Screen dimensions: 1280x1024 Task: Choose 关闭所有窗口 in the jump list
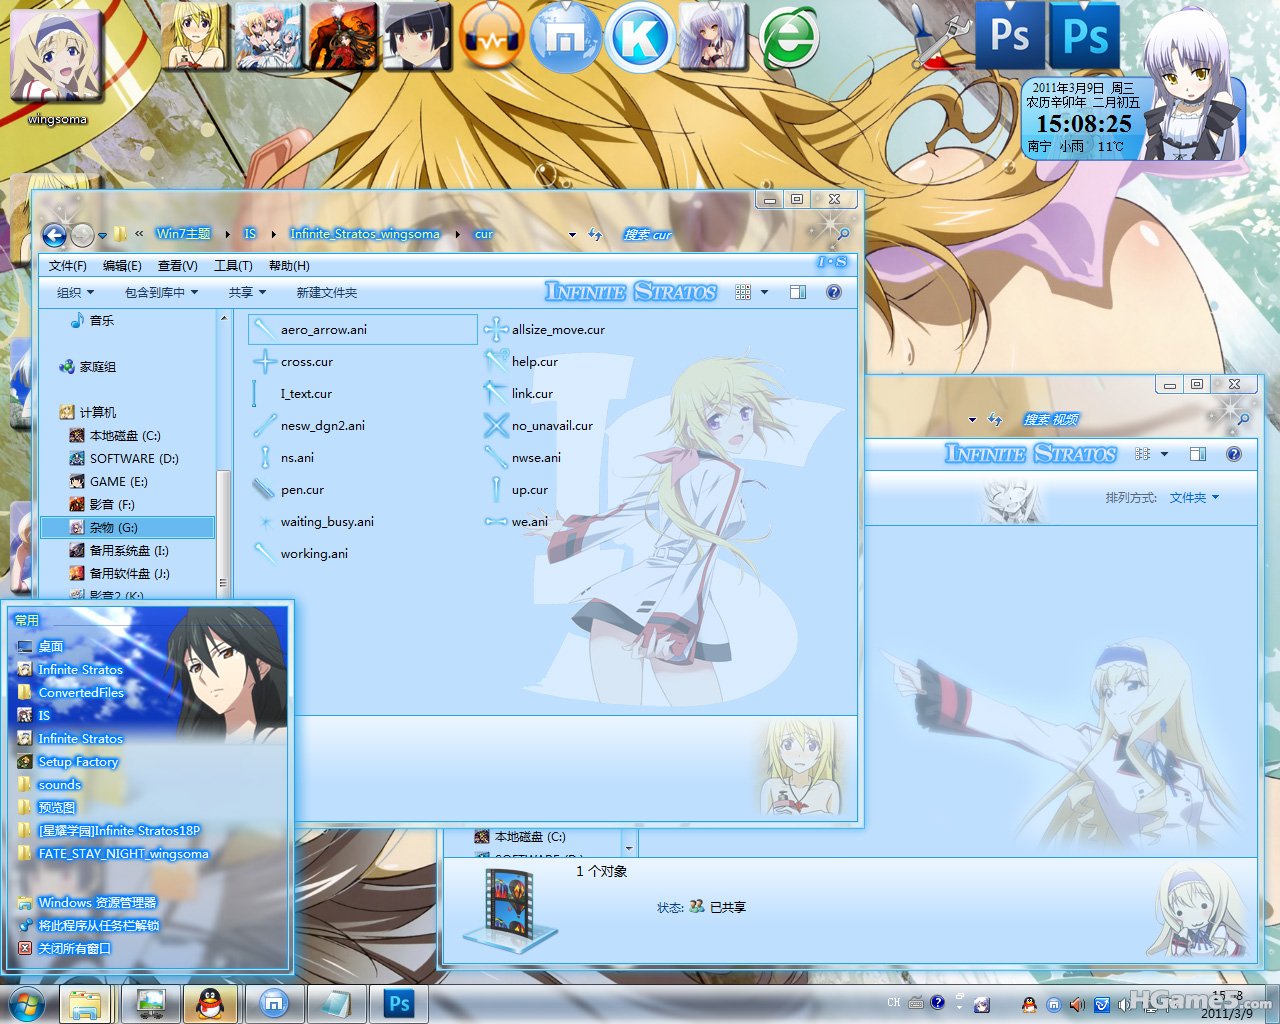74,949
